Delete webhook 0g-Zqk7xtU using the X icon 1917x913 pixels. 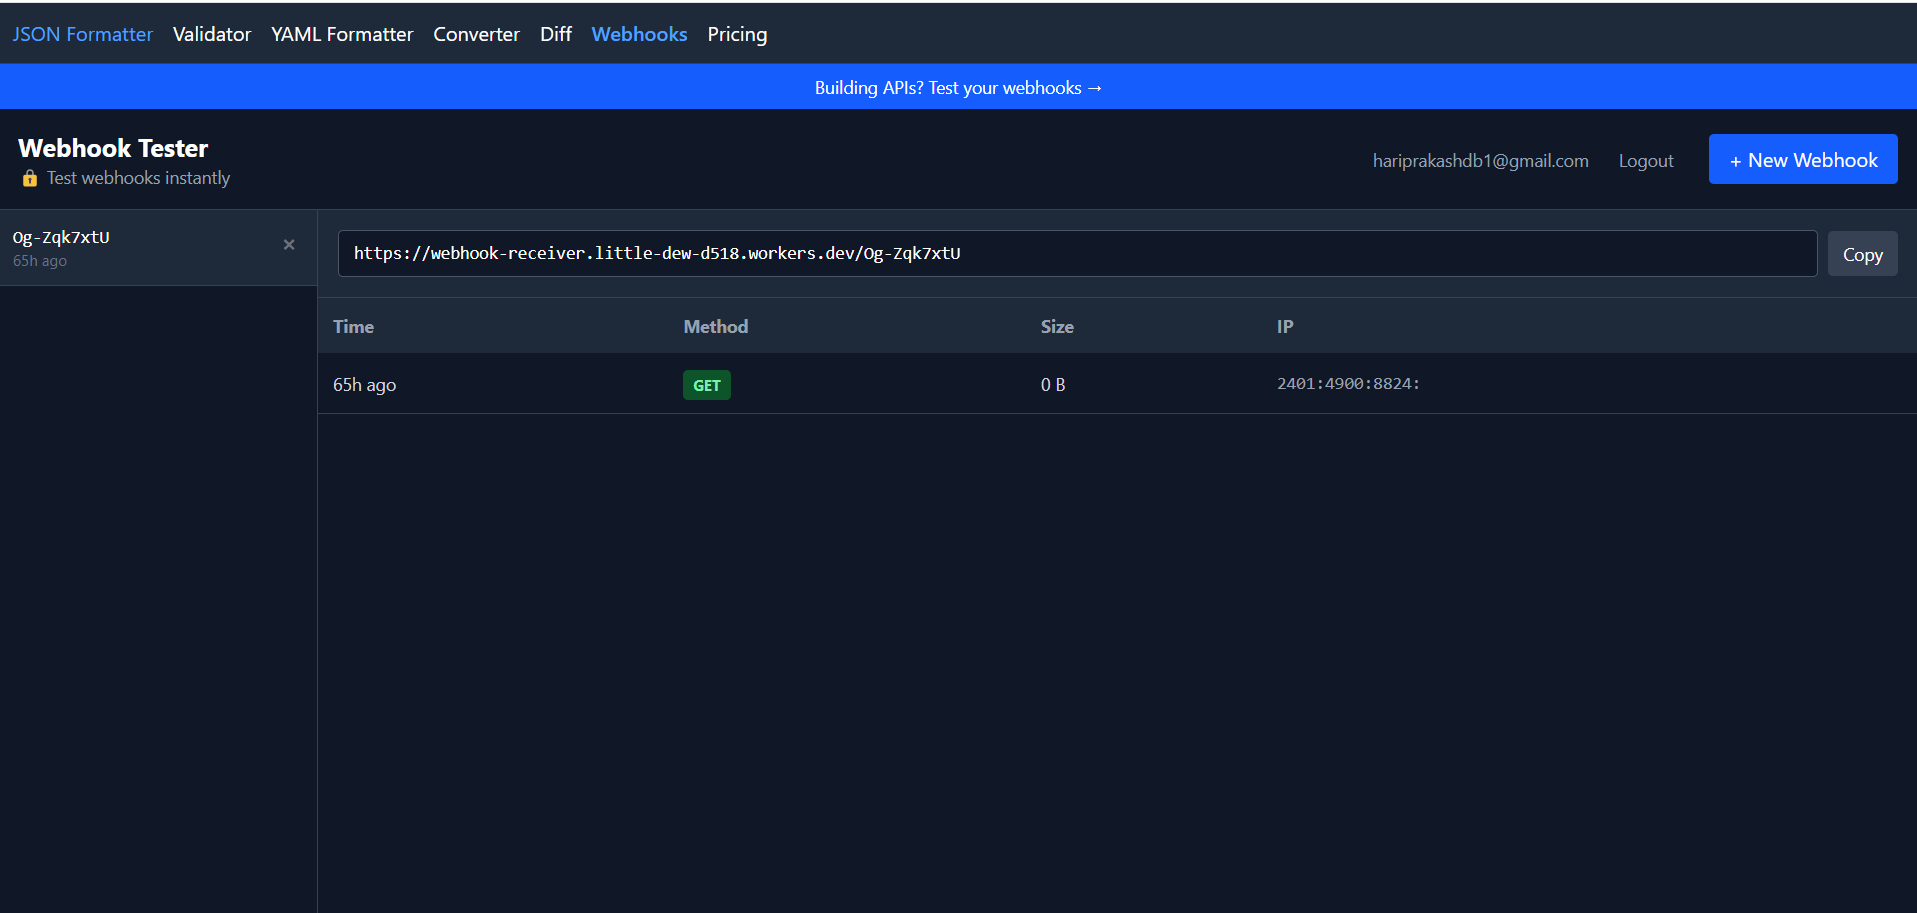(288, 244)
